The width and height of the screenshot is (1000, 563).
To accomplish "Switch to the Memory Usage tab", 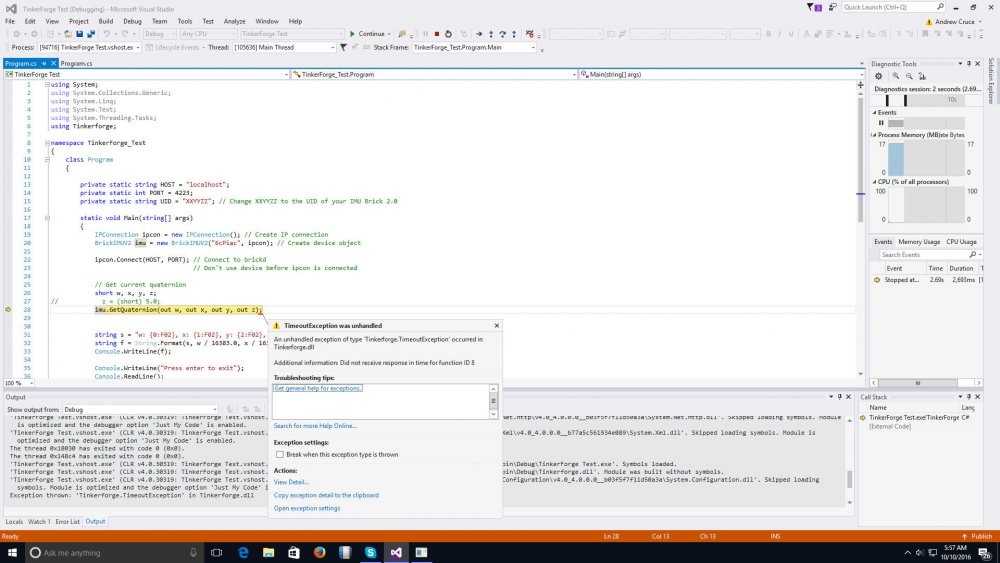I will tap(919, 241).
